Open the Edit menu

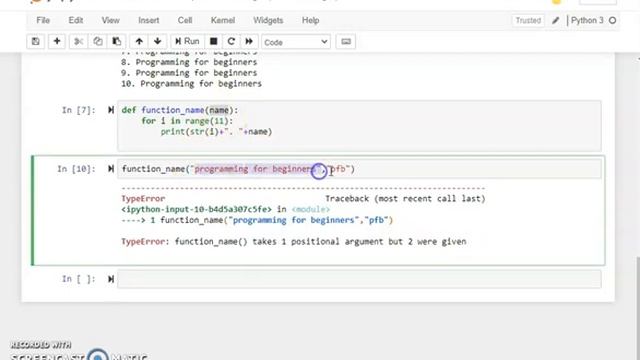click(76, 20)
